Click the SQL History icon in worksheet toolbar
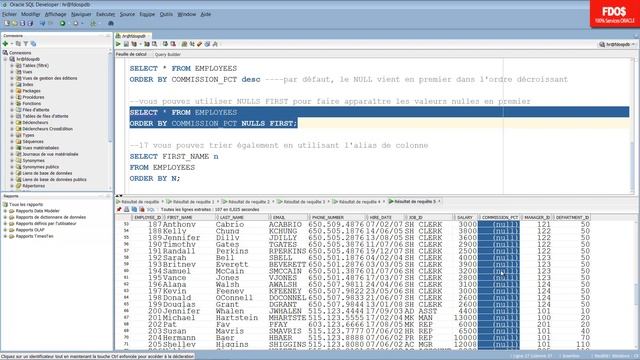The width and height of the screenshot is (640, 360). pyautogui.click(x=207, y=44)
